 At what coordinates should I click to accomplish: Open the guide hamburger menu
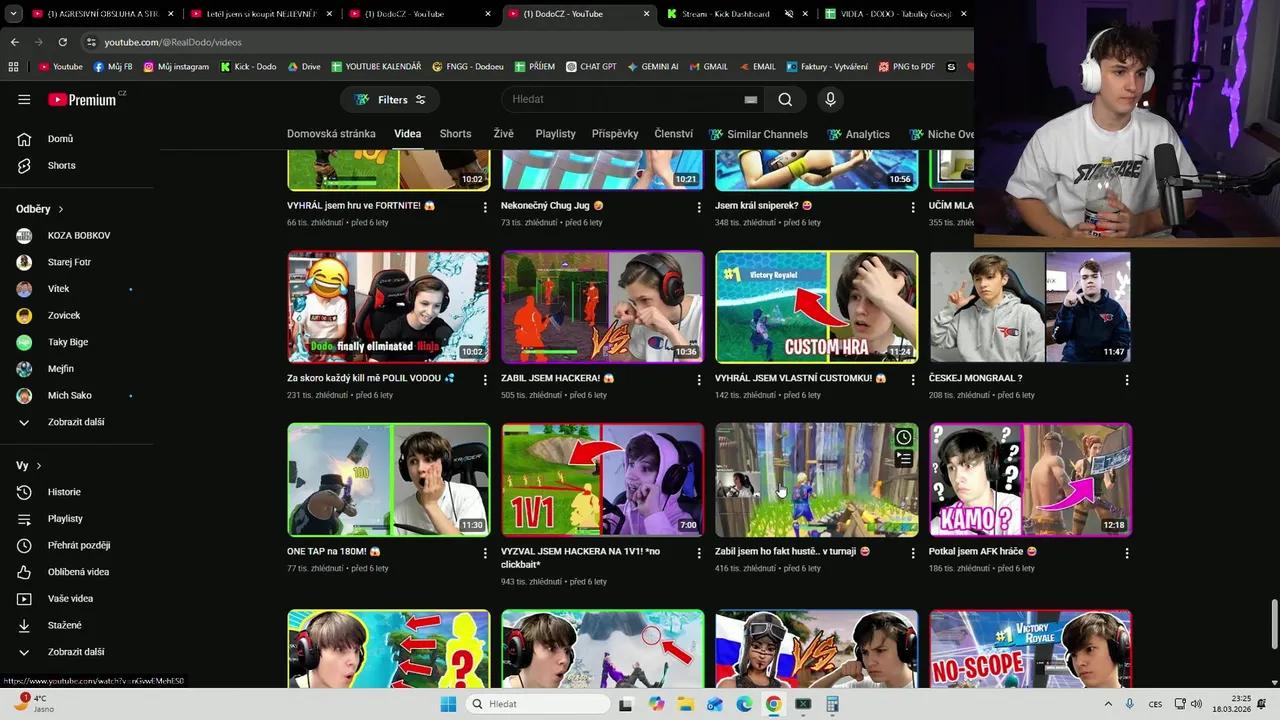24,99
